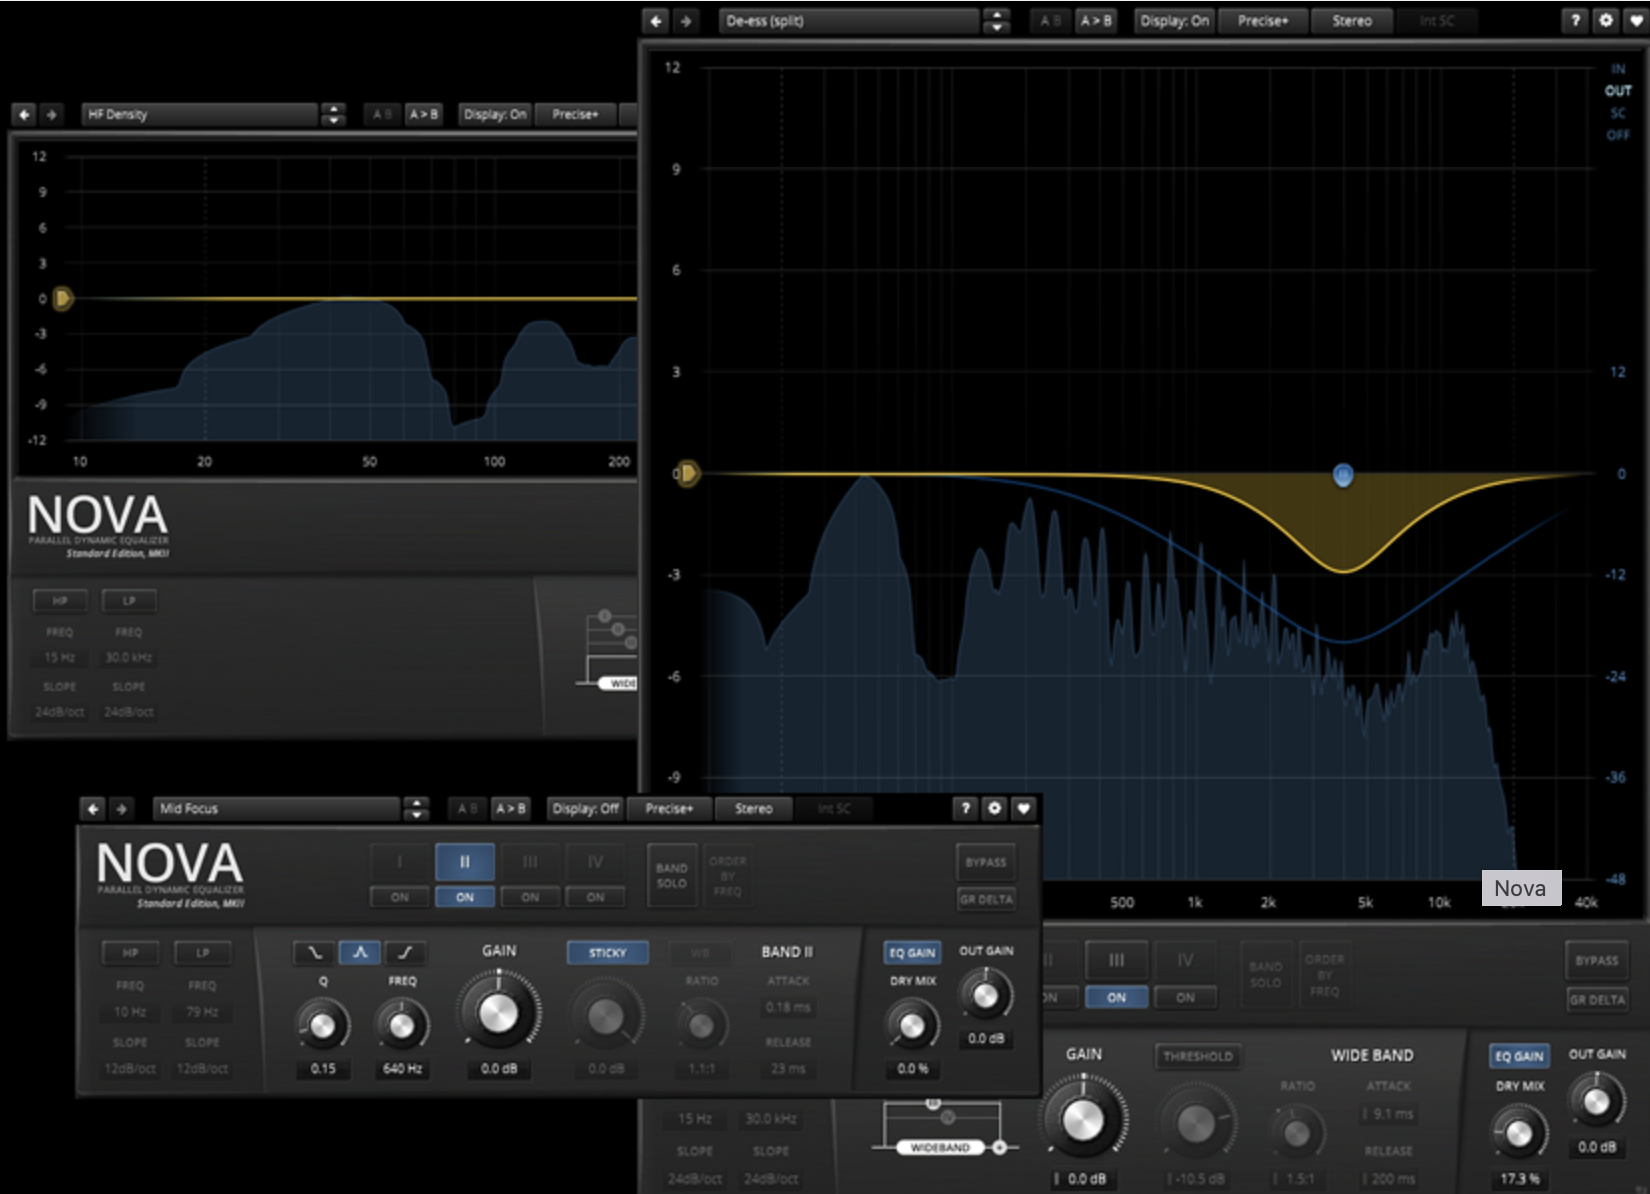This screenshot has width=1650, height=1194.
Task: Open the De-ess (split) preset selector
Action: (849, 20)
